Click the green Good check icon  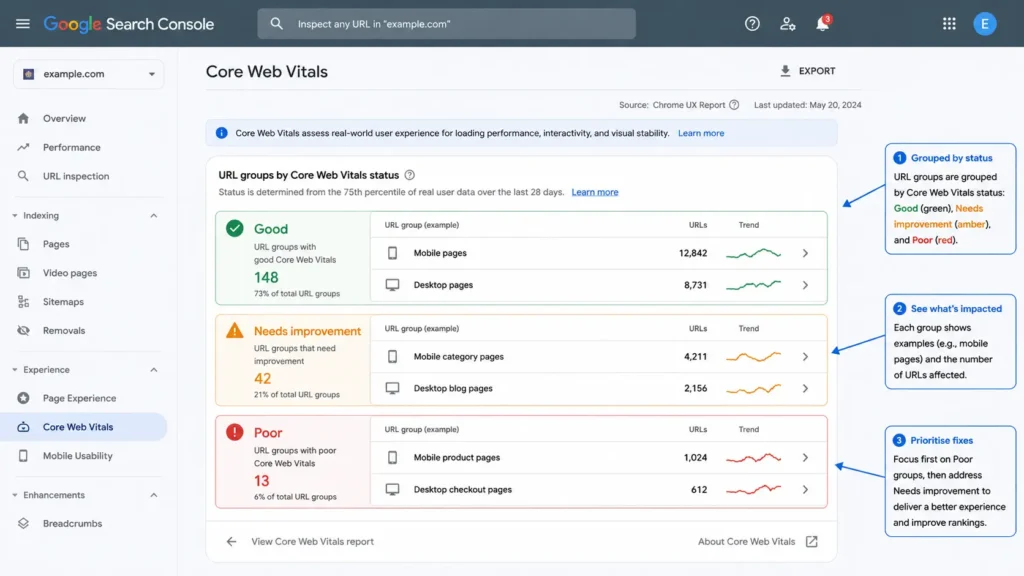(234, 228)
